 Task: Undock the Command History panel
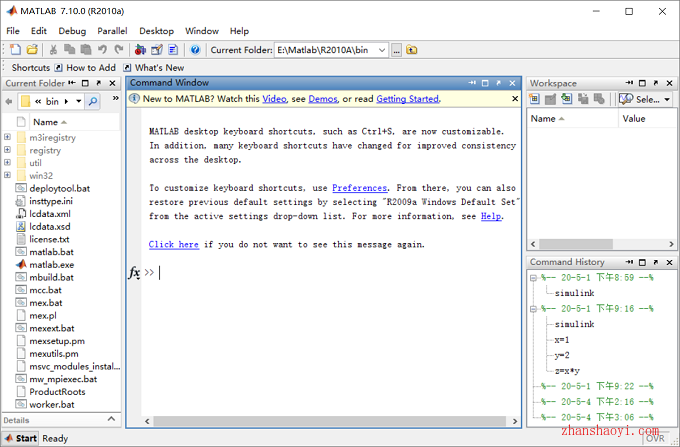coord(656,262)
